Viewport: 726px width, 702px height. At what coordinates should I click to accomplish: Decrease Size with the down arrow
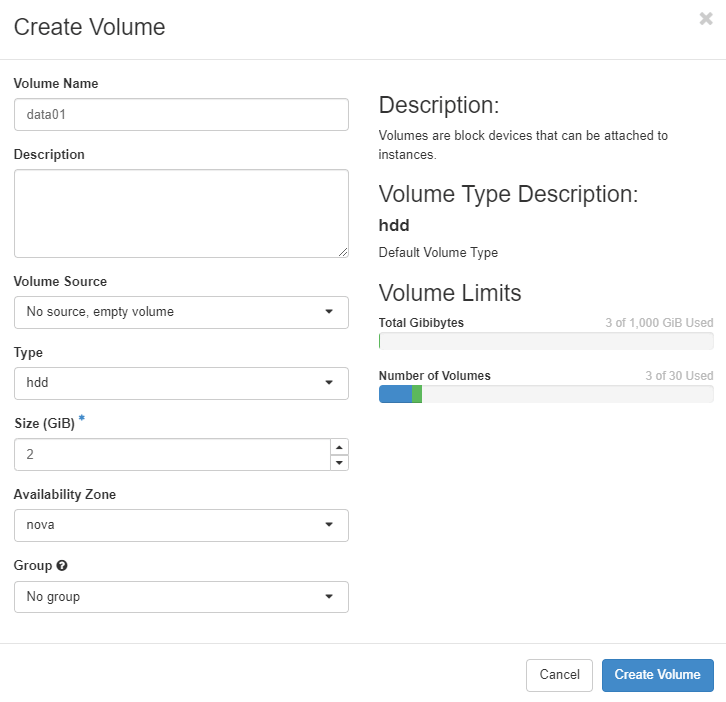pyautogui.click(x=340, y=462)
